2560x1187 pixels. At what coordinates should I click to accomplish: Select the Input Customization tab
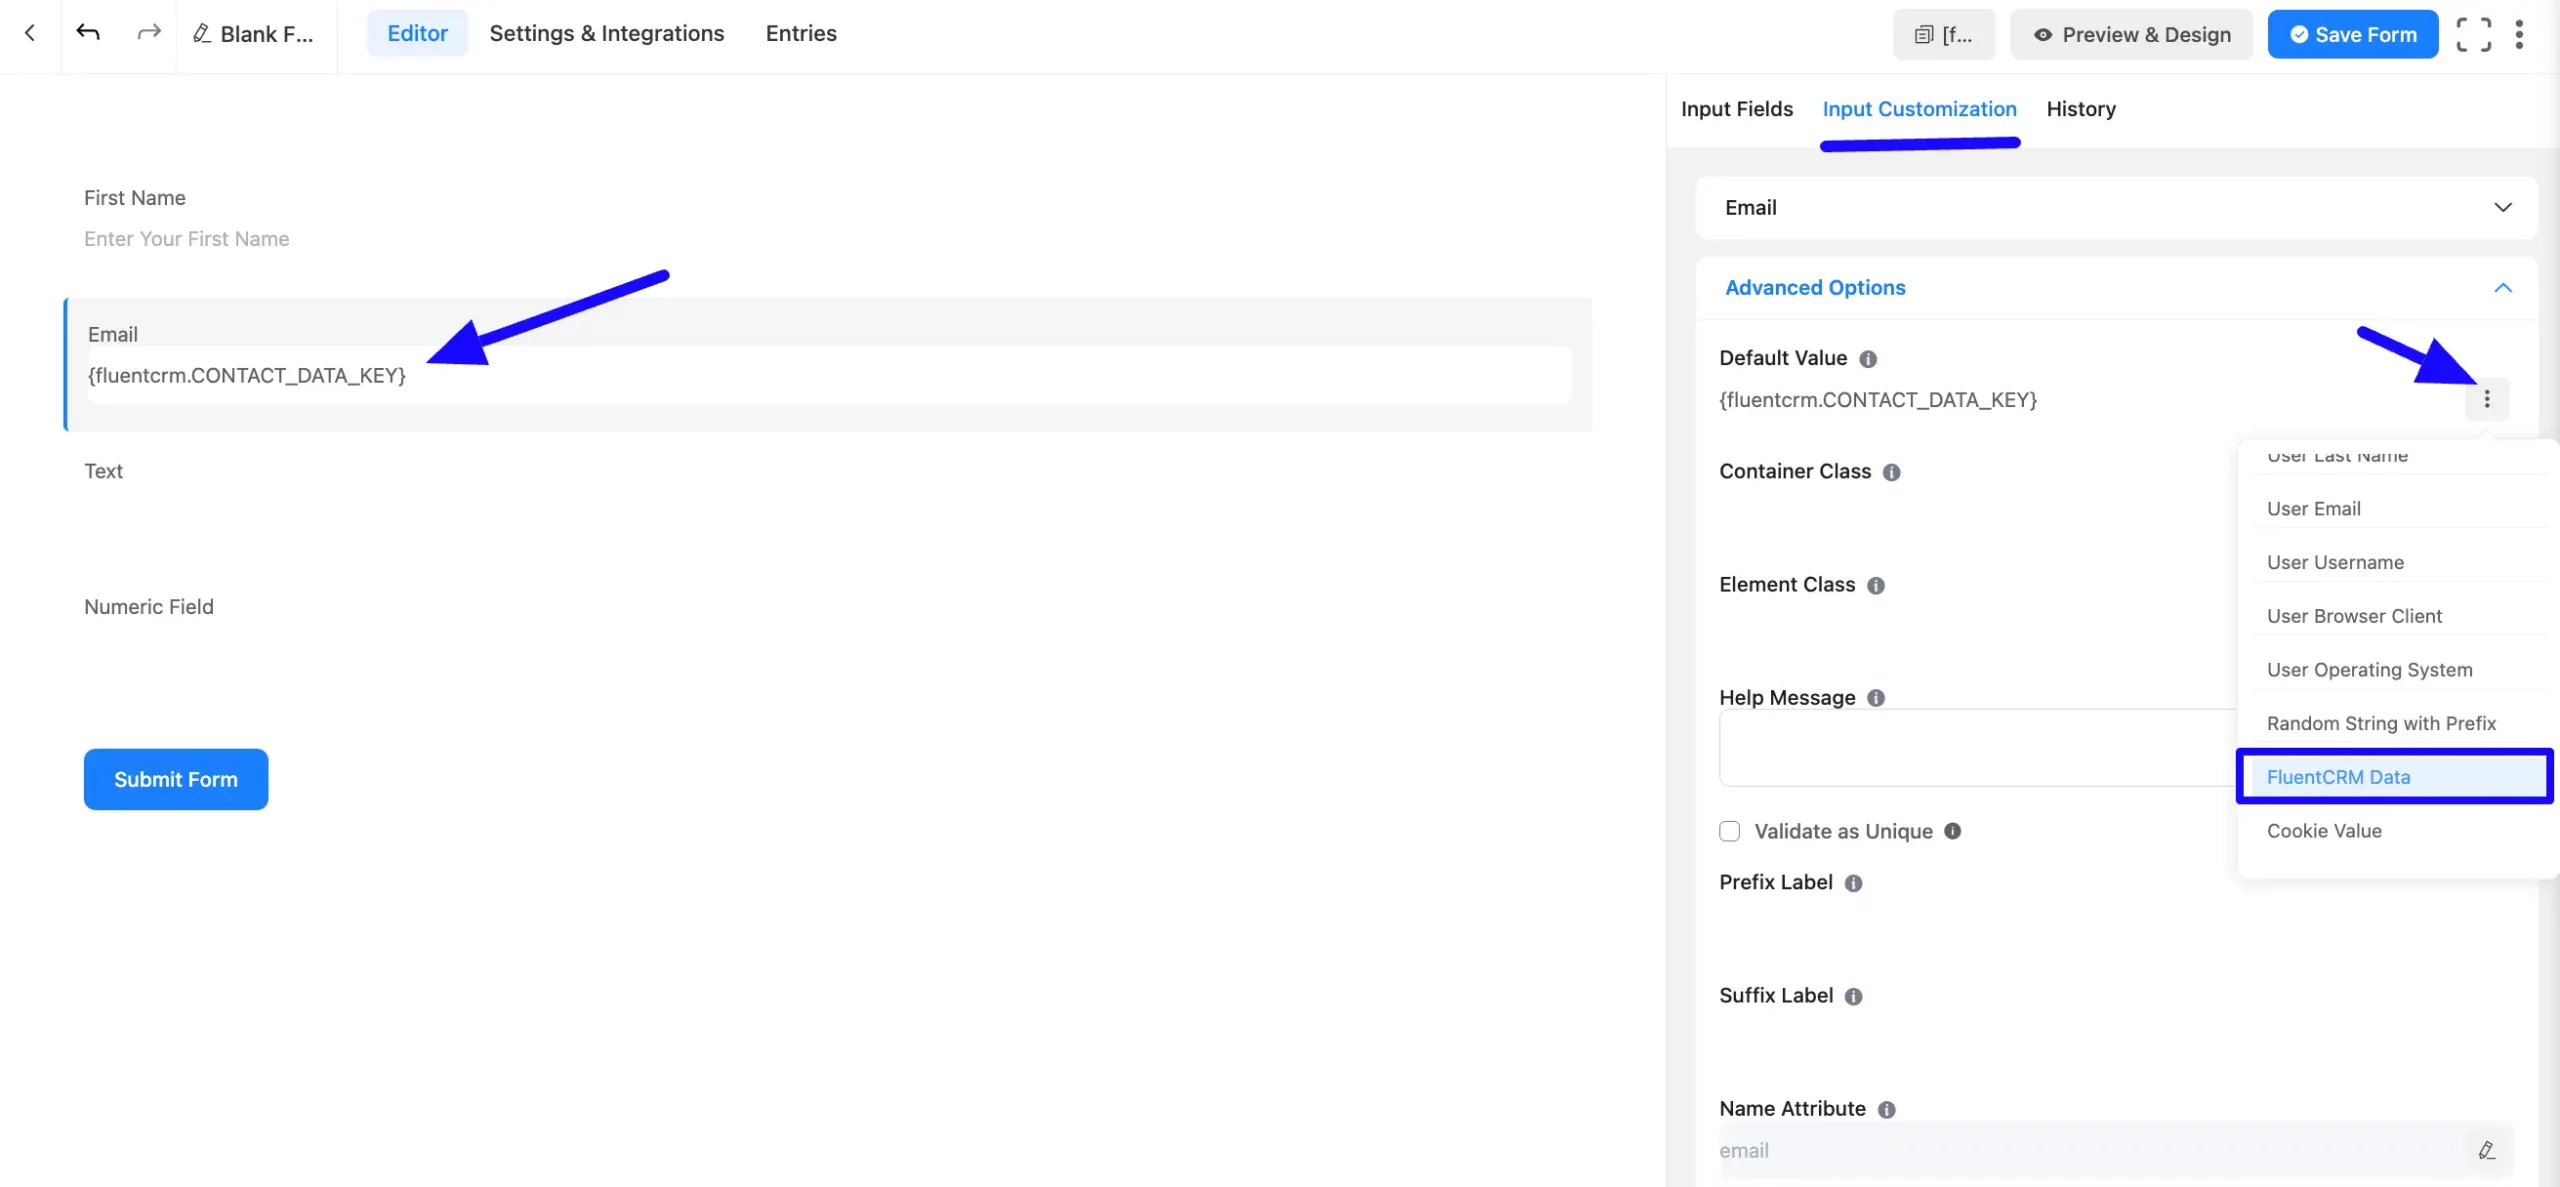click(x=1919, y=109)
